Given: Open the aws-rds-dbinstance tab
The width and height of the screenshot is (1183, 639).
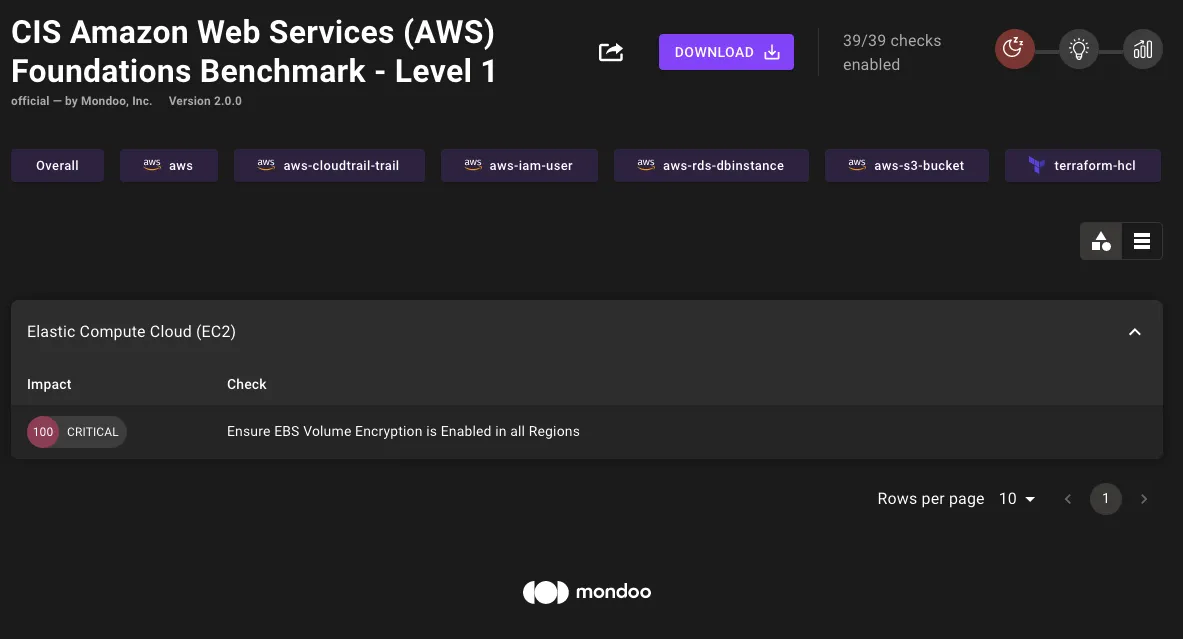Looking at the screenshot, I should 711,165.
